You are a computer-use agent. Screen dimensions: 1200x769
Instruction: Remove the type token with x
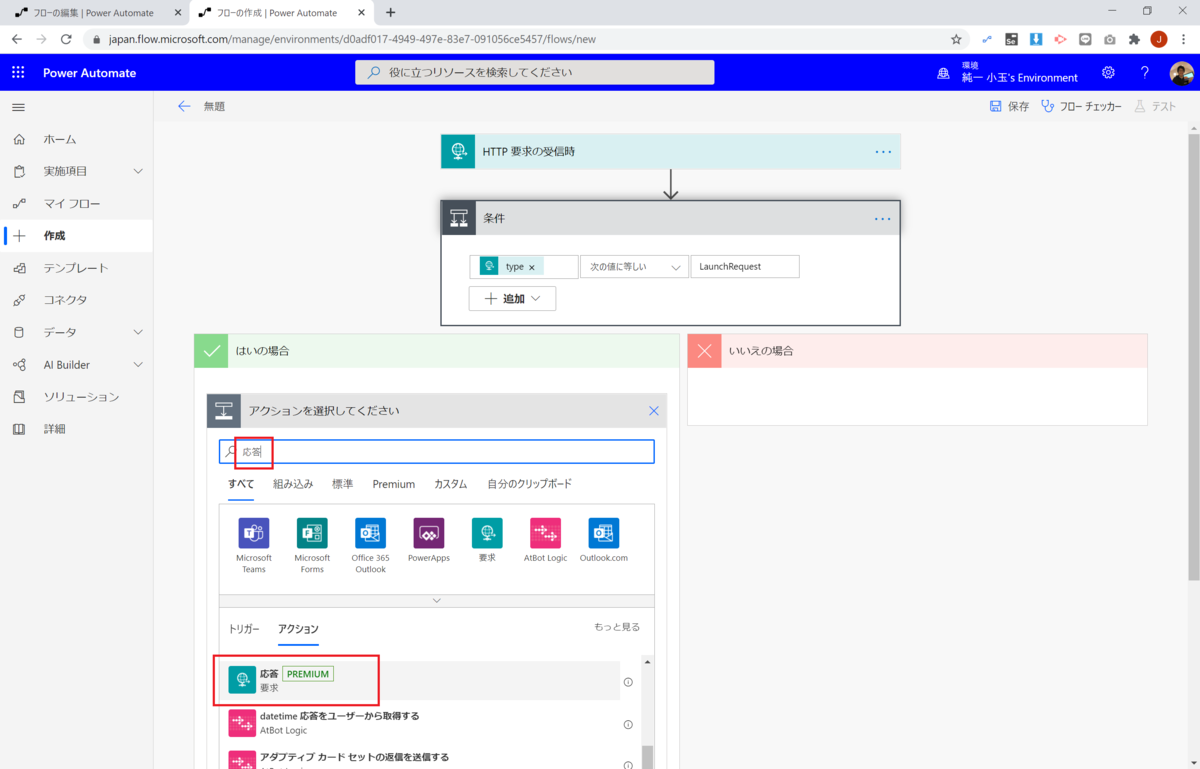pyautogui.click(x=532, y=267)
